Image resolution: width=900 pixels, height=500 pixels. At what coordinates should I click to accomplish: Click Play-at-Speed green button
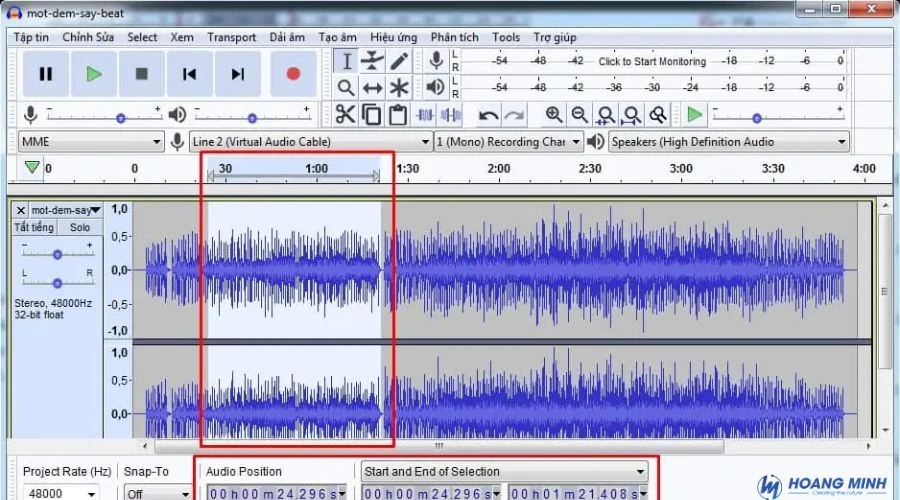695,115
